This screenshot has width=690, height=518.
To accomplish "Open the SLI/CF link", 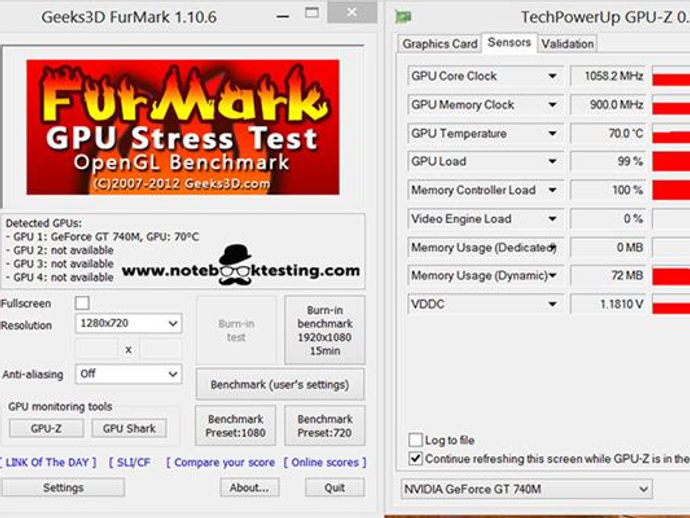I will [129, 463].
